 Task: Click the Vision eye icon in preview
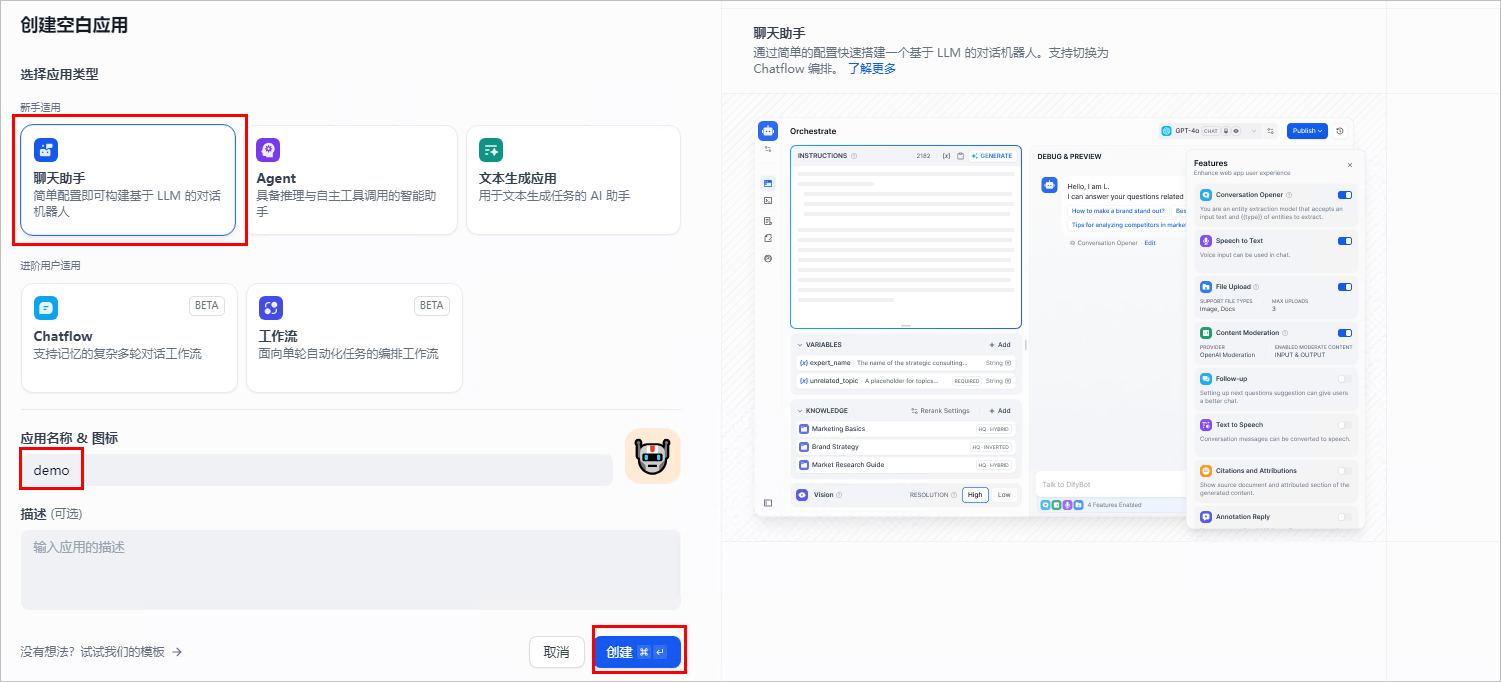[802, 495]
